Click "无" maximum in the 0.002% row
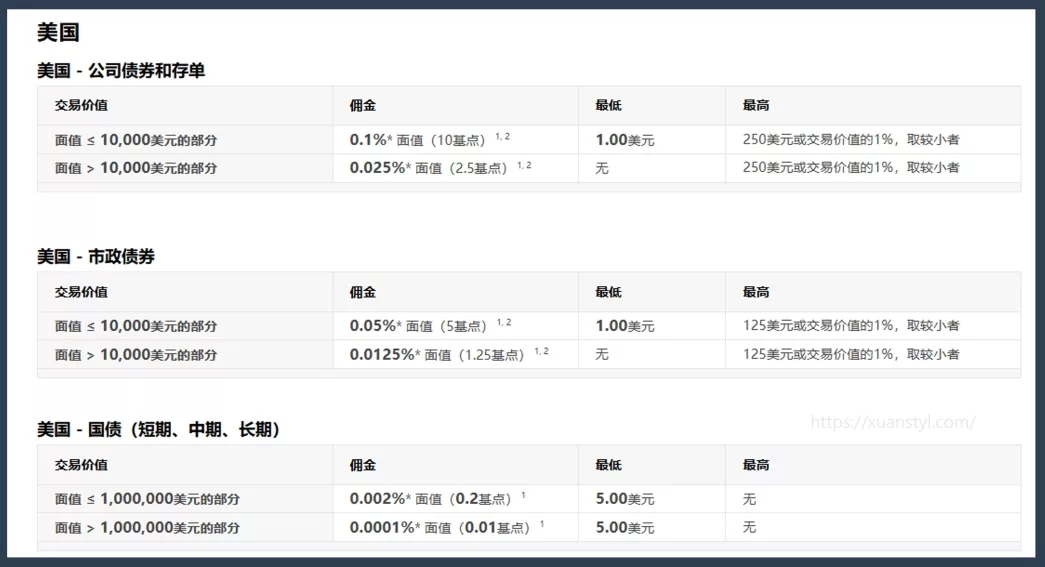Screen dimensions: 1045x567 (x=749, y=499)
